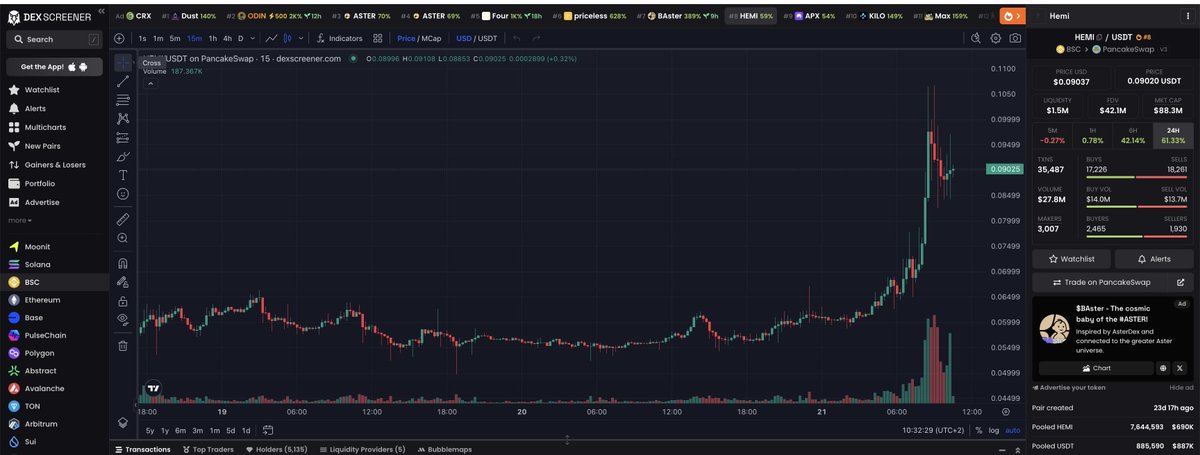Collapse the left sidebar with double chevron
This screenshot has width=1200, height=455.
[100, 13]
